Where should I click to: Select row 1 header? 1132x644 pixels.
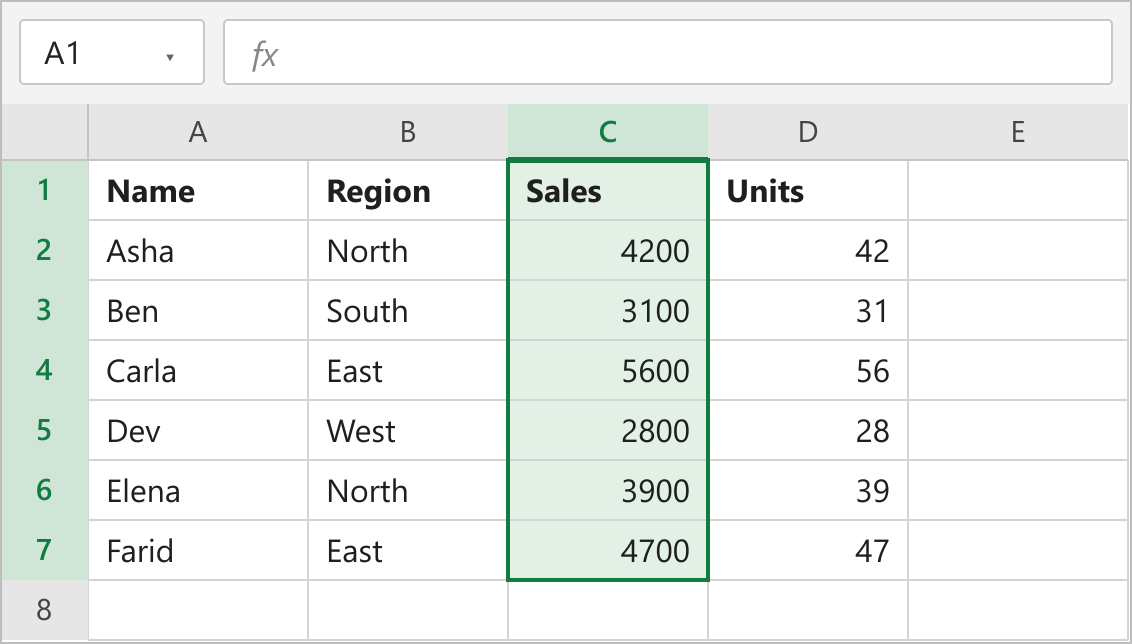click(45, 190)
